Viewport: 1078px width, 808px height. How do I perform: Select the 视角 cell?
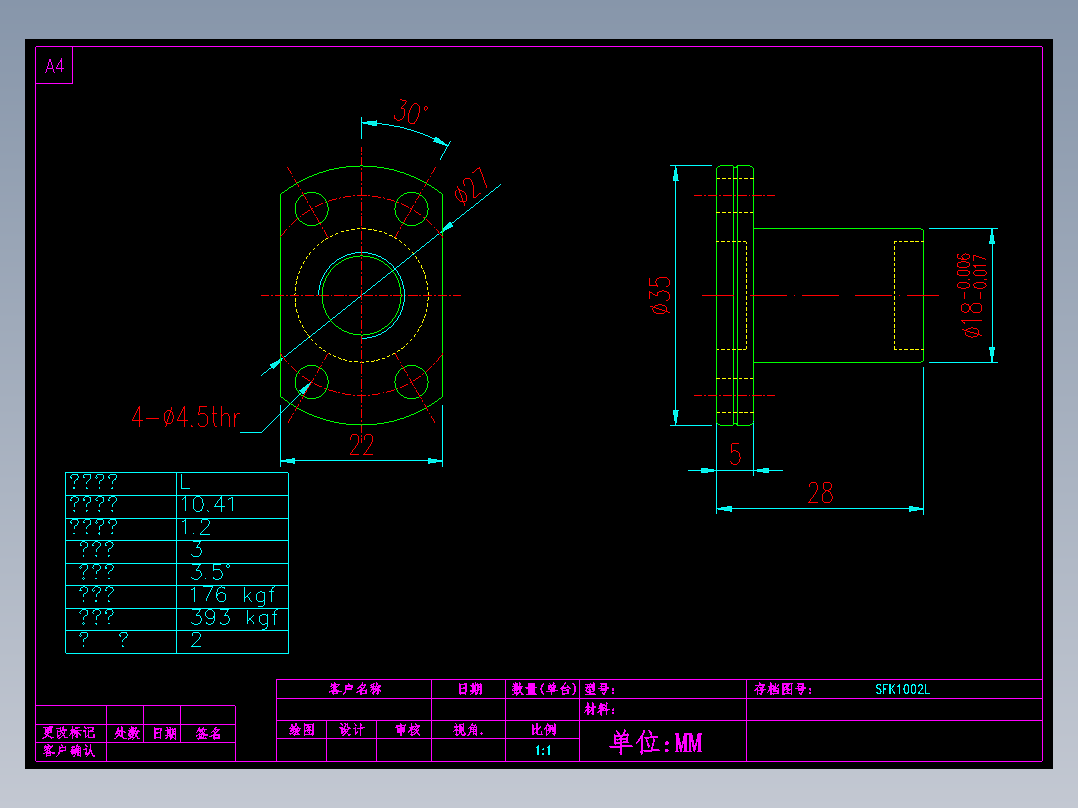(x=469, y=730)
